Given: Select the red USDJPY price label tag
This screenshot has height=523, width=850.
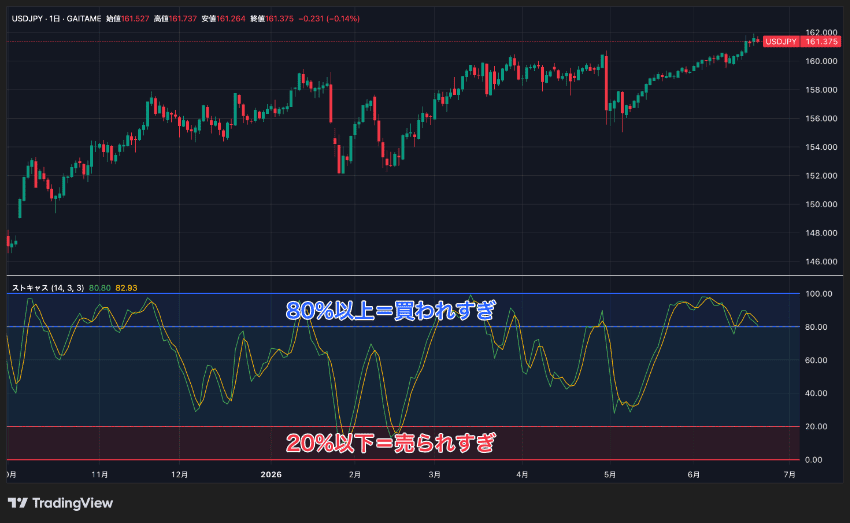Looking at the screenshot, I should click(x=781, y=42).
